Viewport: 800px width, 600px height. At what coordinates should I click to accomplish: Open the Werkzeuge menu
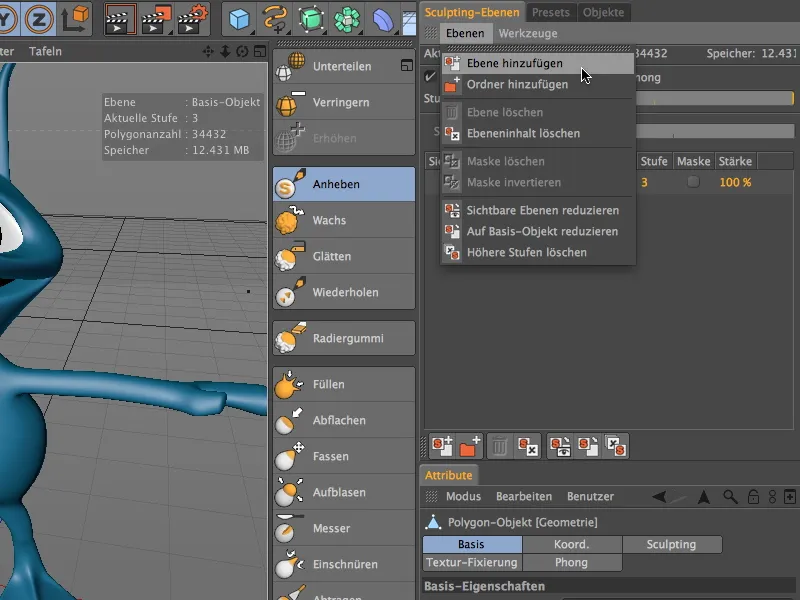click(x=528, y=33)
